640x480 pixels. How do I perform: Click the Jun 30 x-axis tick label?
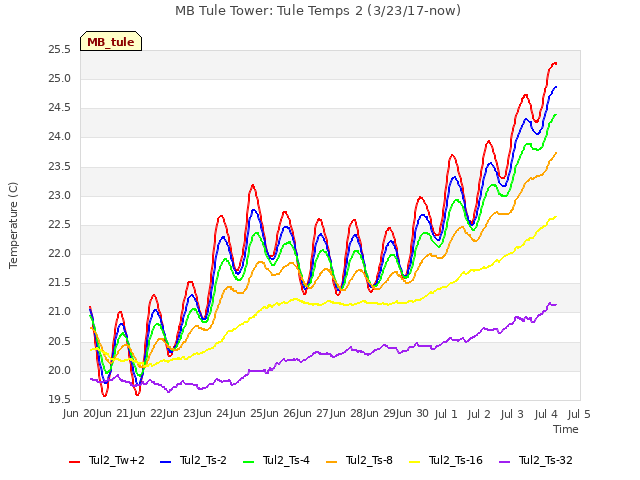click(x=412, y=414)
